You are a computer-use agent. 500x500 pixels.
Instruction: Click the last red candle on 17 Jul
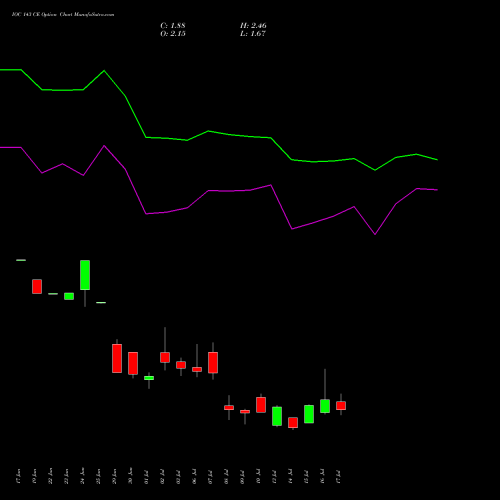tap(341, 405)
